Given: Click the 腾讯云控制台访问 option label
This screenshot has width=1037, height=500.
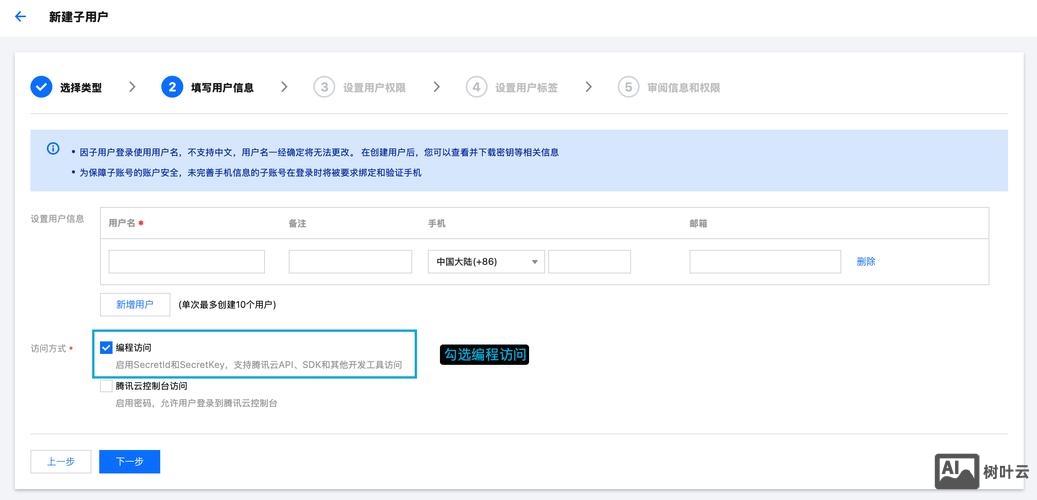Looking at the screenshot, I should (x=151, y=386).
